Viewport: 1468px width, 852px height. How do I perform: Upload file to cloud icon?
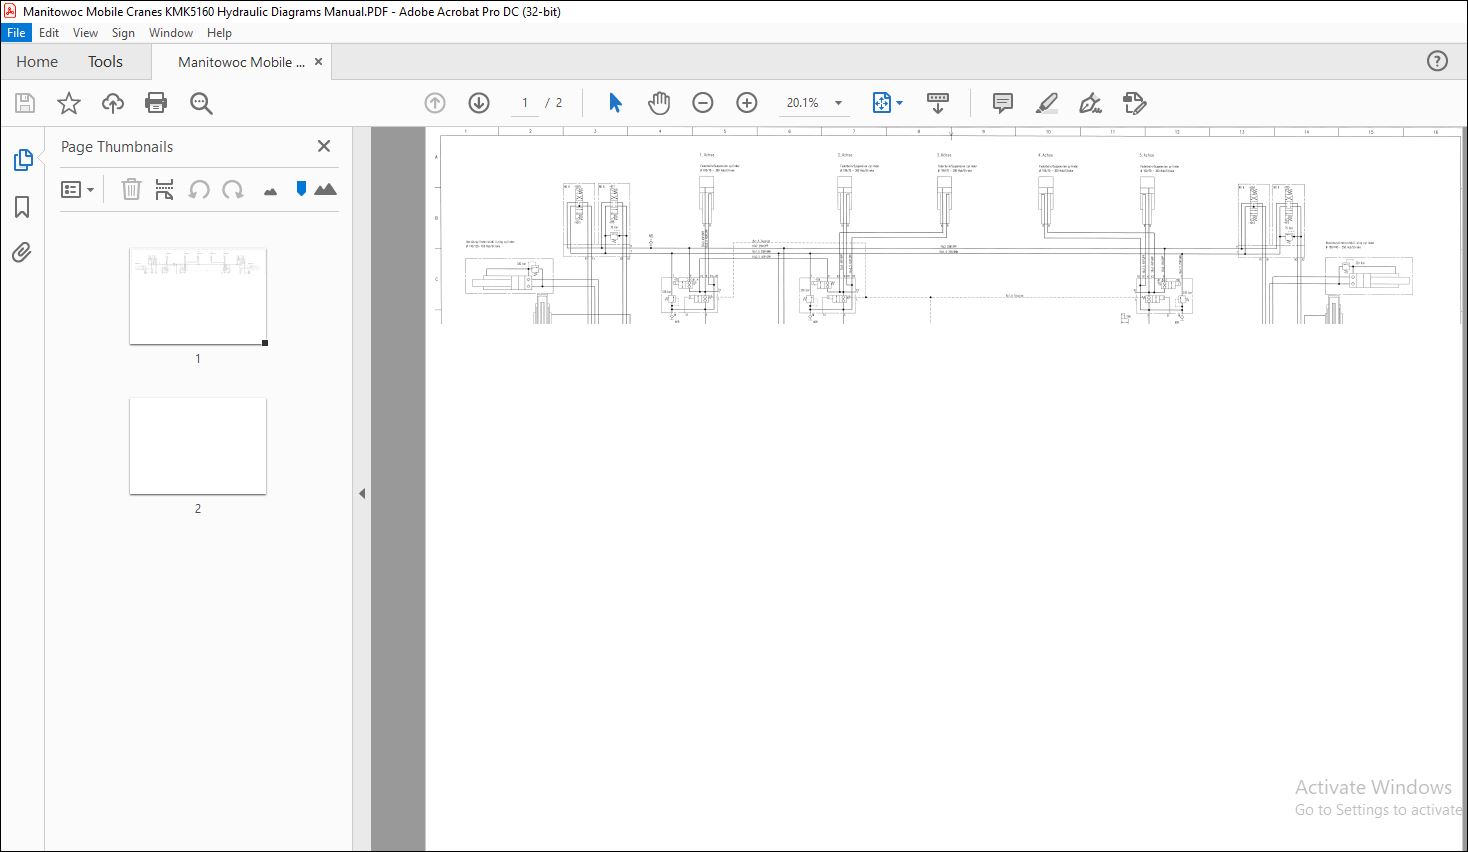pos(113,103)
